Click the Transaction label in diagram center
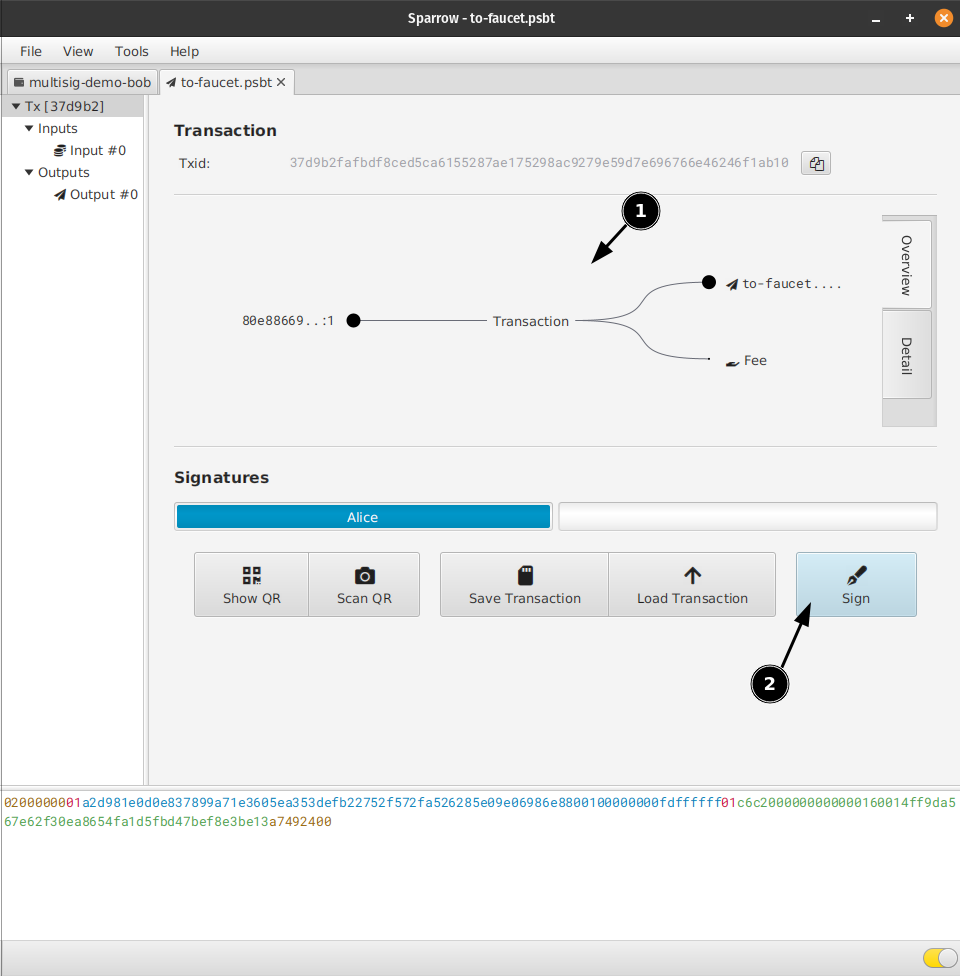Image resolution: width=960 pixels, height=976 pixels. pyautogui.click(x=531, y=321)
